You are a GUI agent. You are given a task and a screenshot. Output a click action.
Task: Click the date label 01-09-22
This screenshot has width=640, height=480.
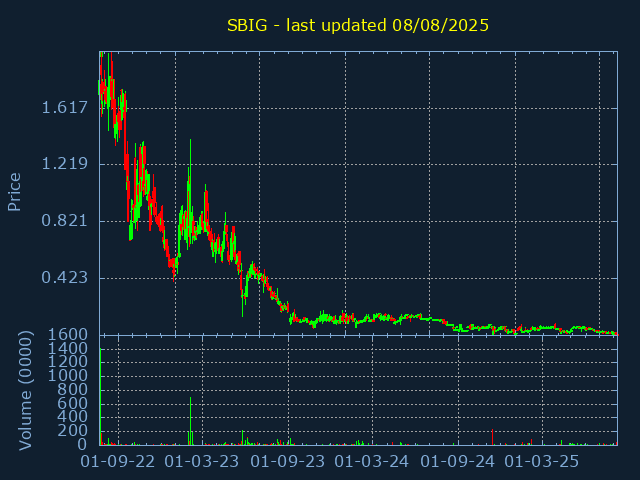point(118,462)
